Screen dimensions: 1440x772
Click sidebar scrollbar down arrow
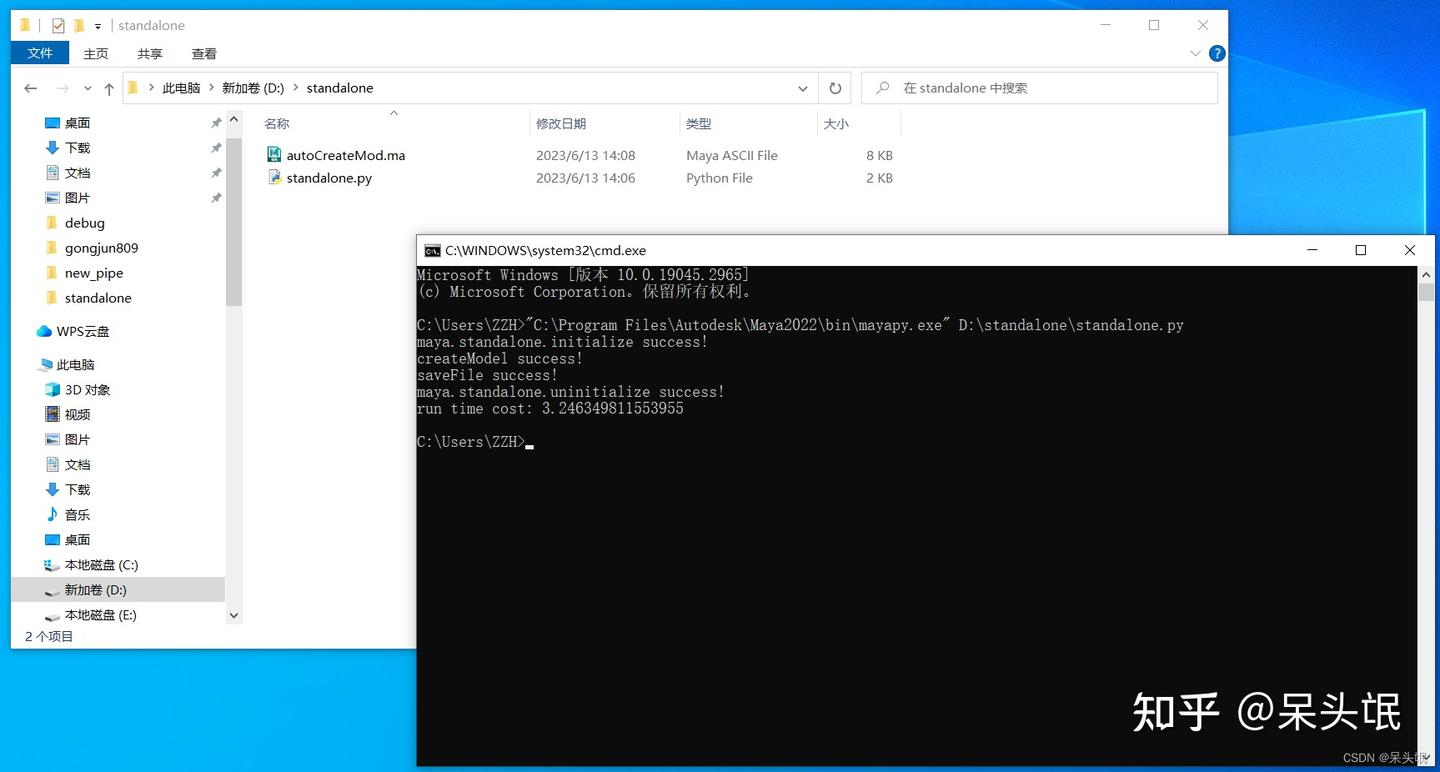click(x=234, y=616)
